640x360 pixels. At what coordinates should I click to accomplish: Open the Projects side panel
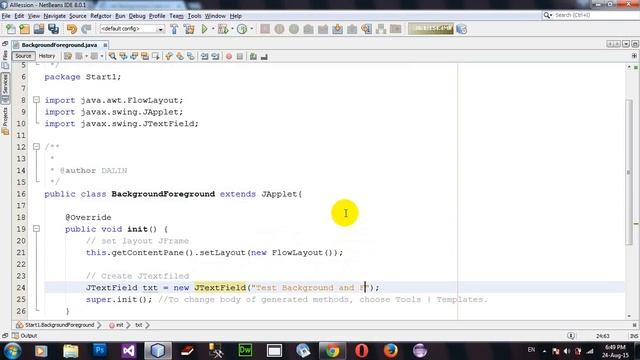[5, 121]
